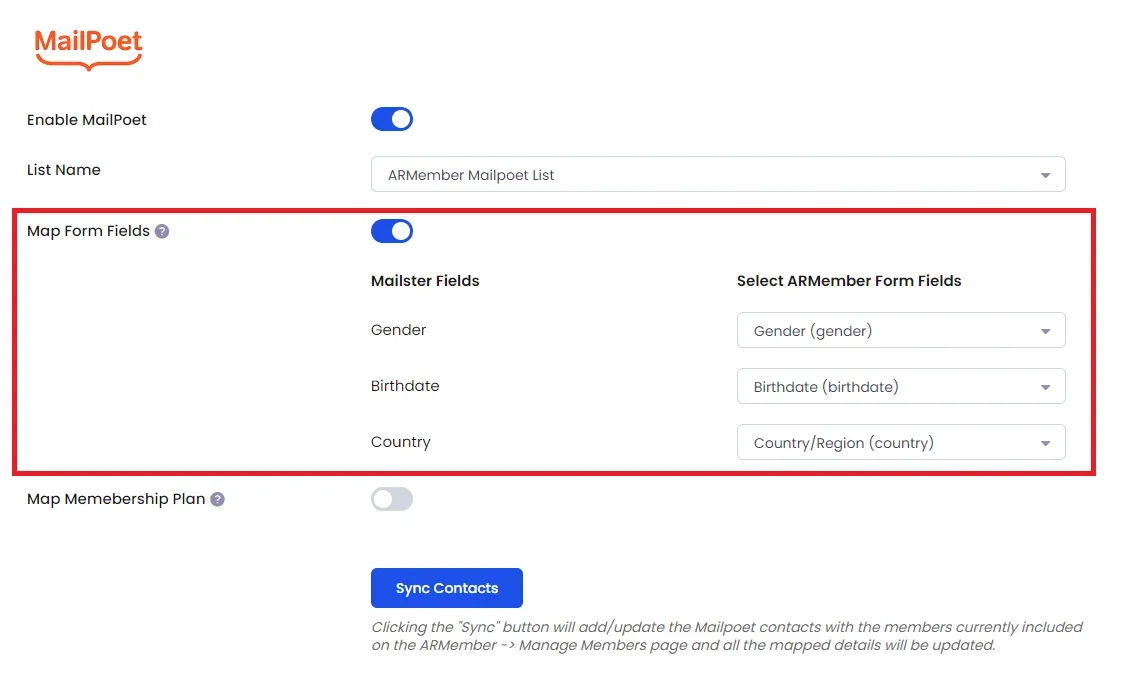This screenshot has width=1129, height=693.
Task: Click the Map Form Fields label
Action: click(x=88, y=231)
